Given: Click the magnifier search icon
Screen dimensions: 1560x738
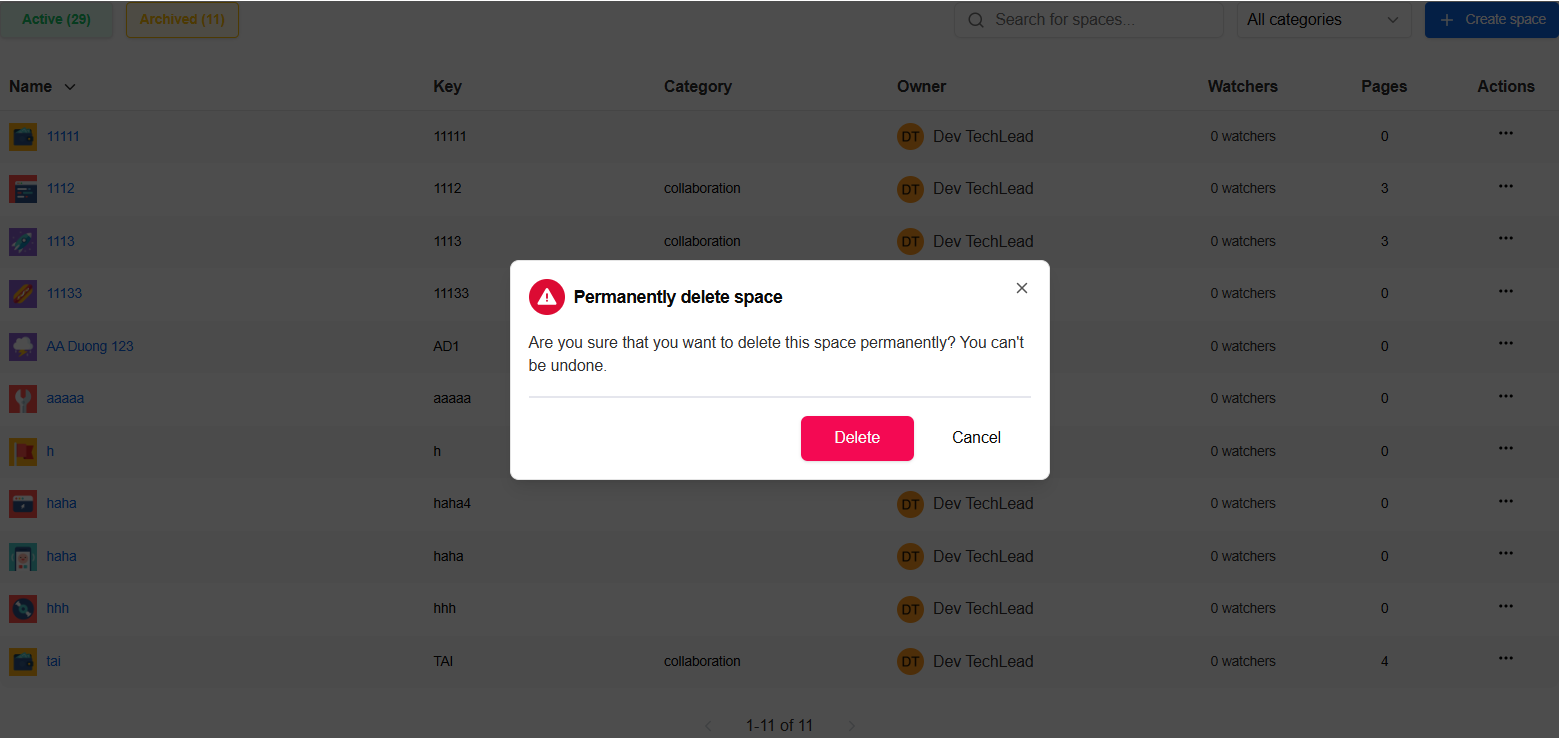Looking at the screenshot, I should pyautogui.click(x=975, y=19).
